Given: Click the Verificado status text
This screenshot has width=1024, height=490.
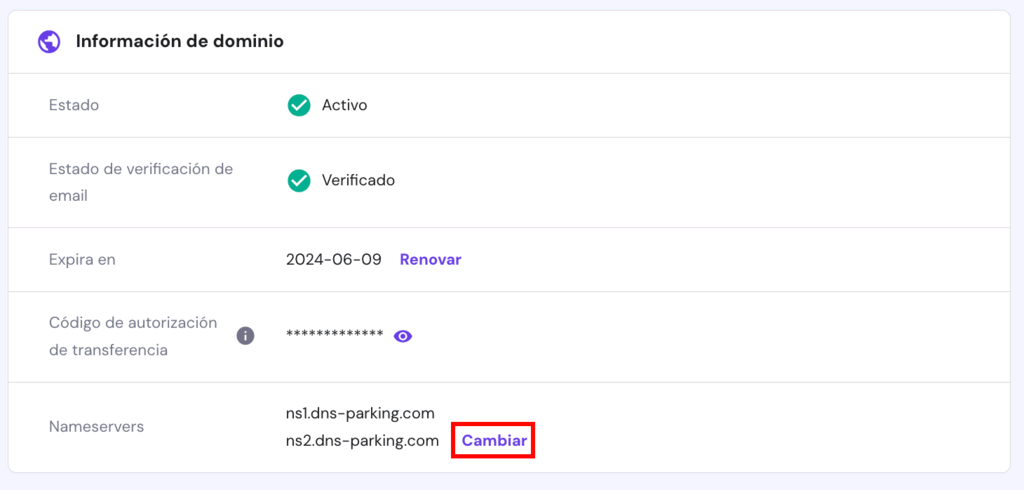Looking at the screenshot, I should coord(358,181).
